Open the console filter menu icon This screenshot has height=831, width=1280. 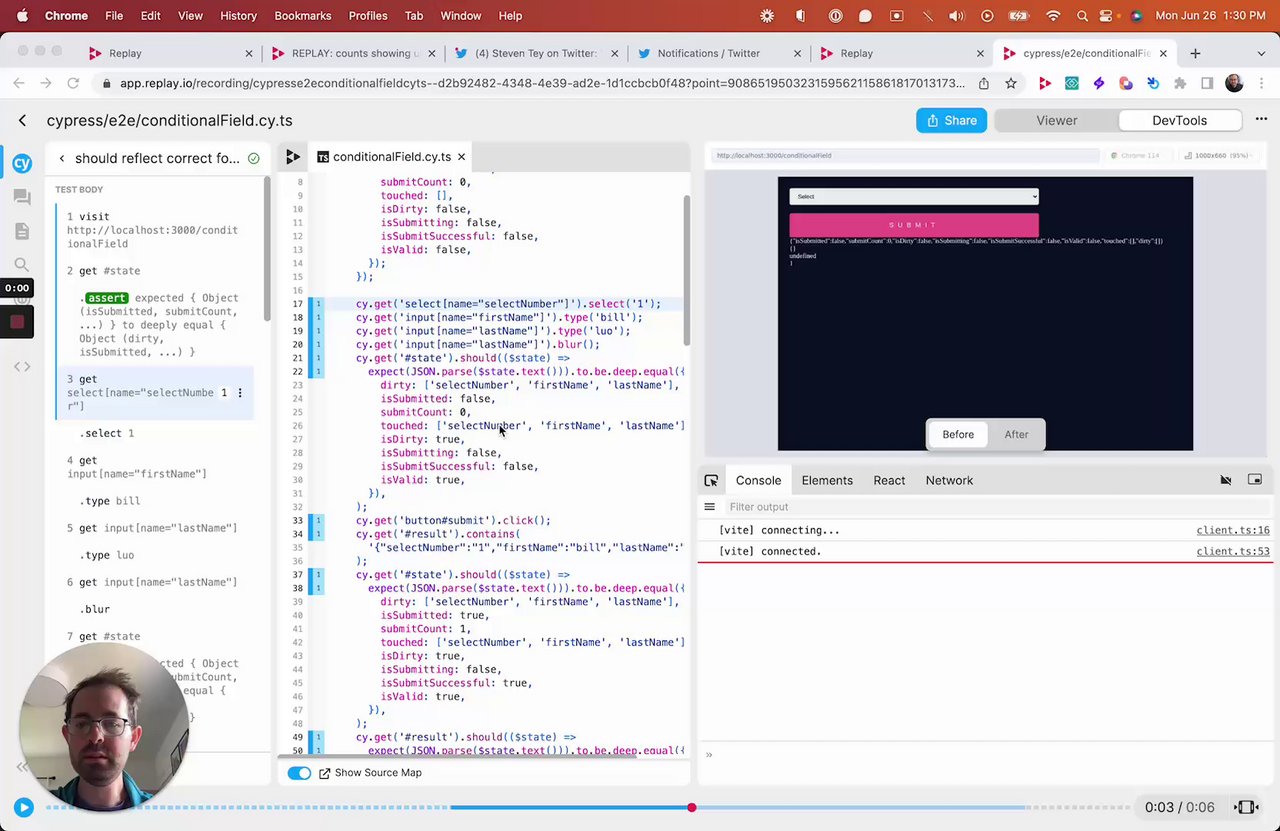[710, 507]
